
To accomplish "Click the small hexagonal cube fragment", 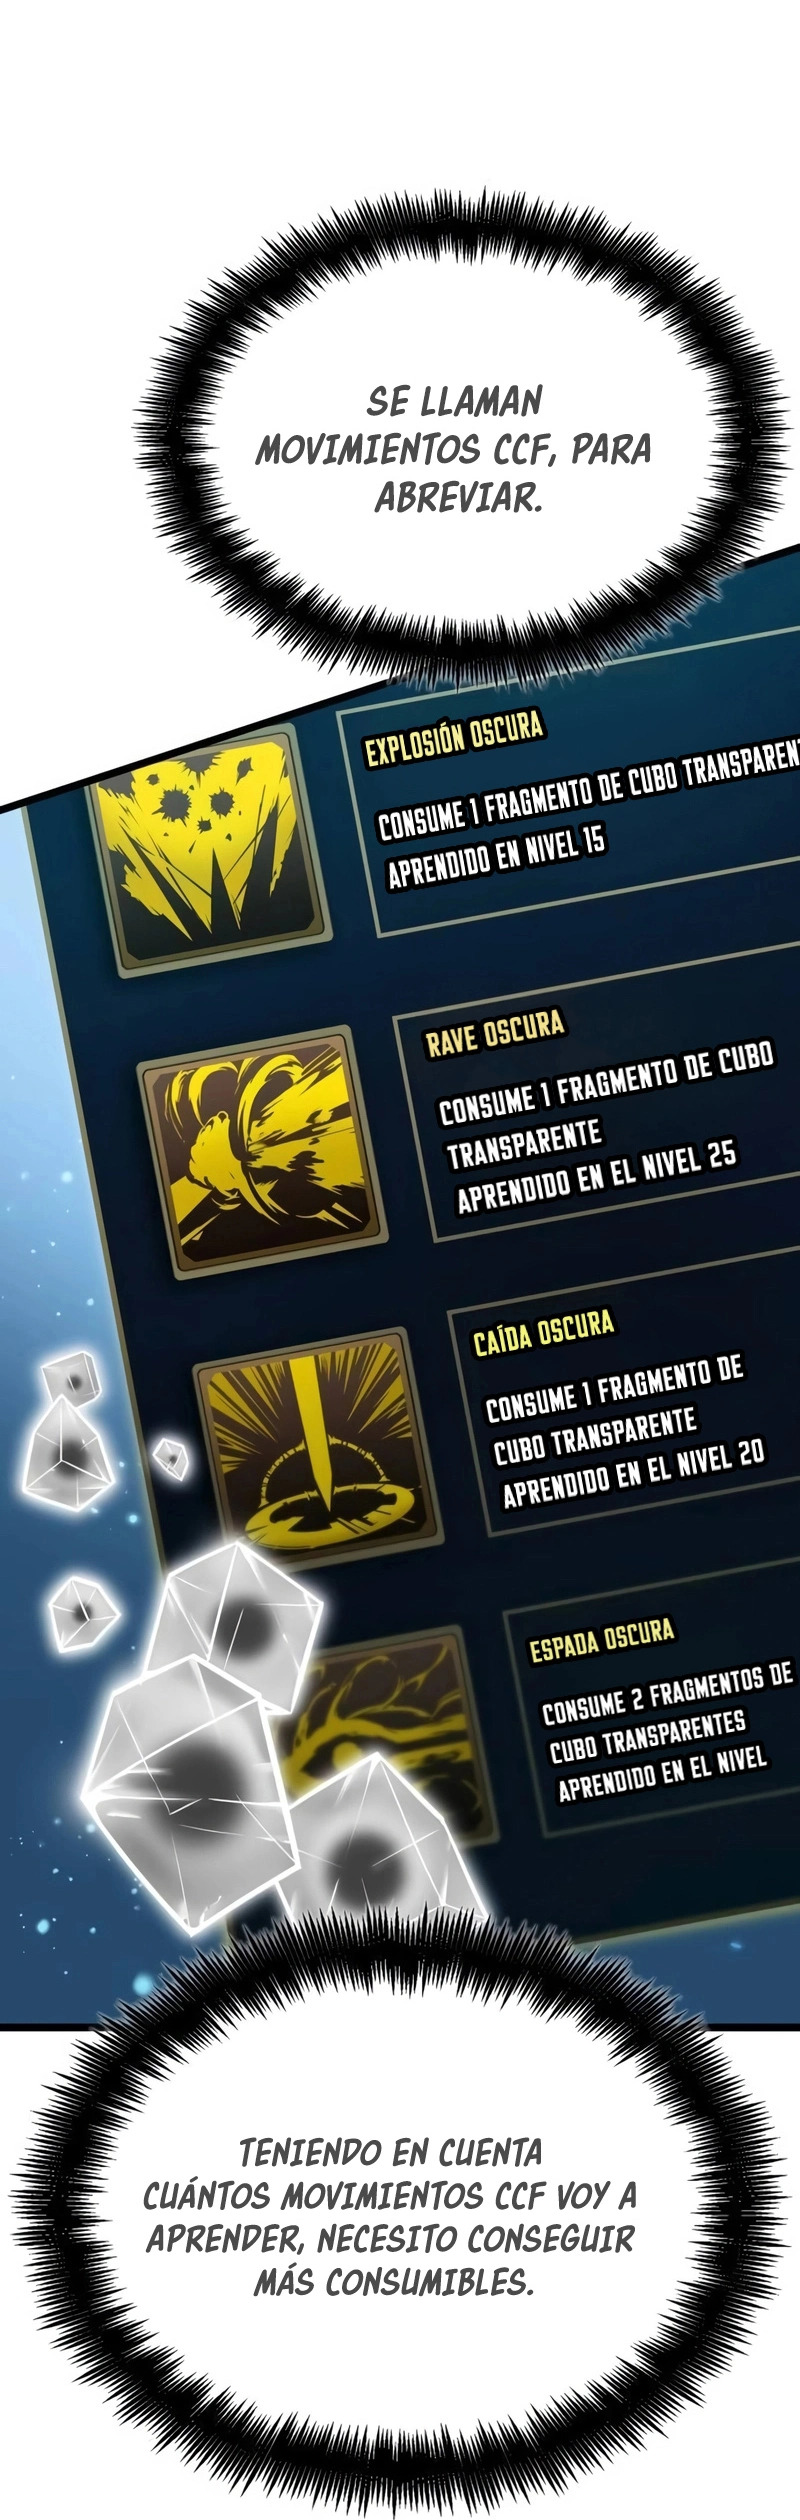I will [x=82, y=1613].
